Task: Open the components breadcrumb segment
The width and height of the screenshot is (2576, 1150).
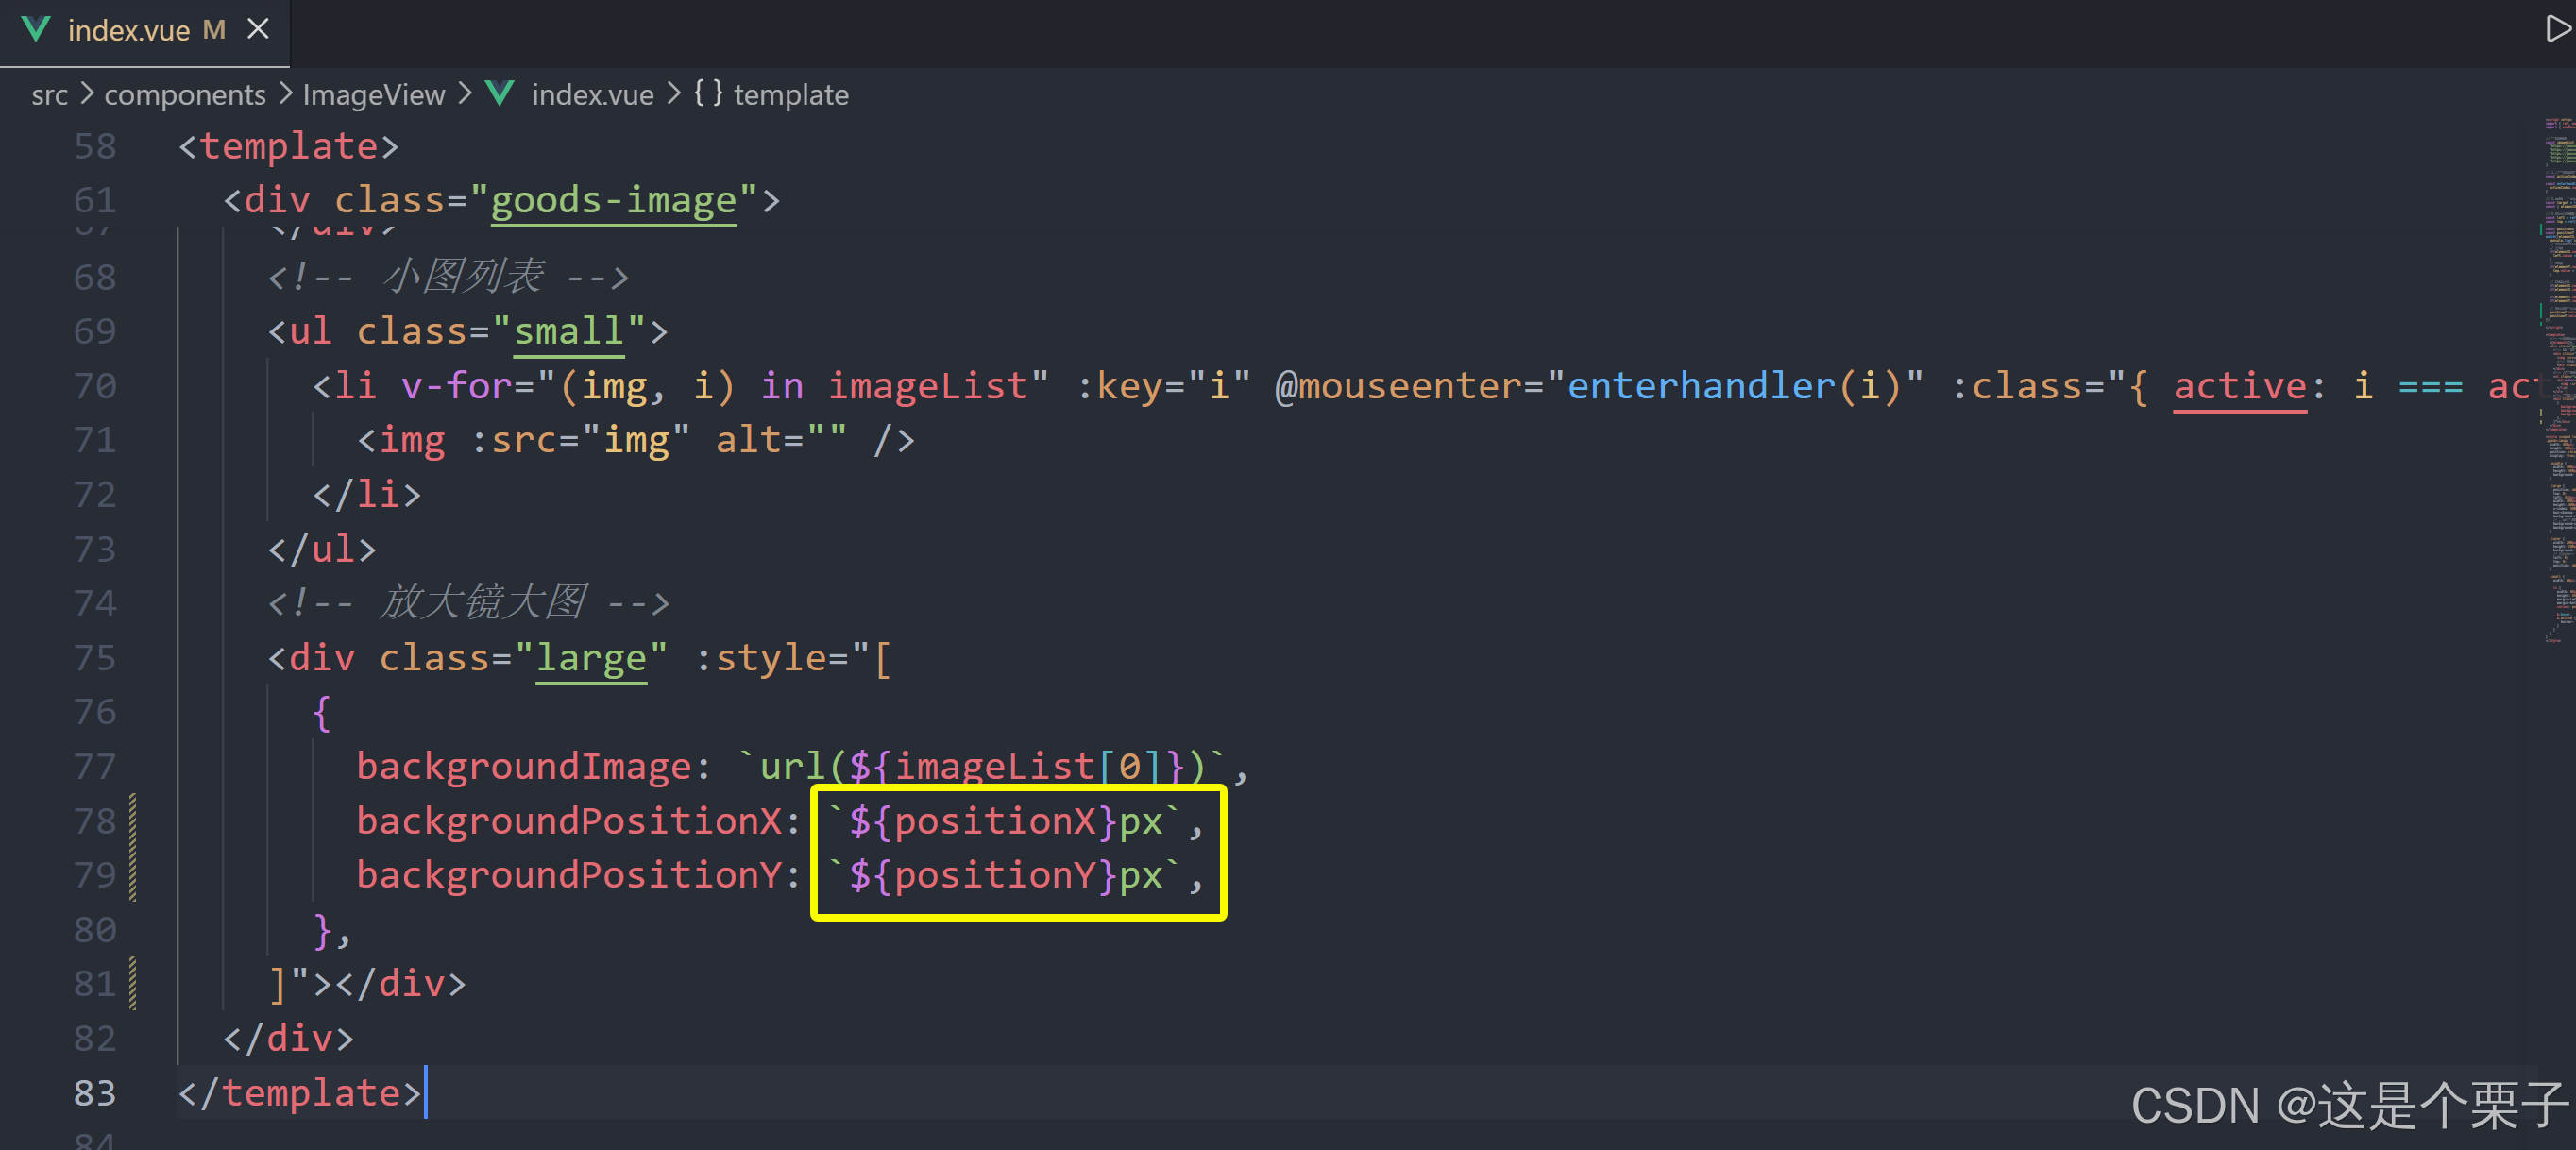Action: [x=185, y=95]
